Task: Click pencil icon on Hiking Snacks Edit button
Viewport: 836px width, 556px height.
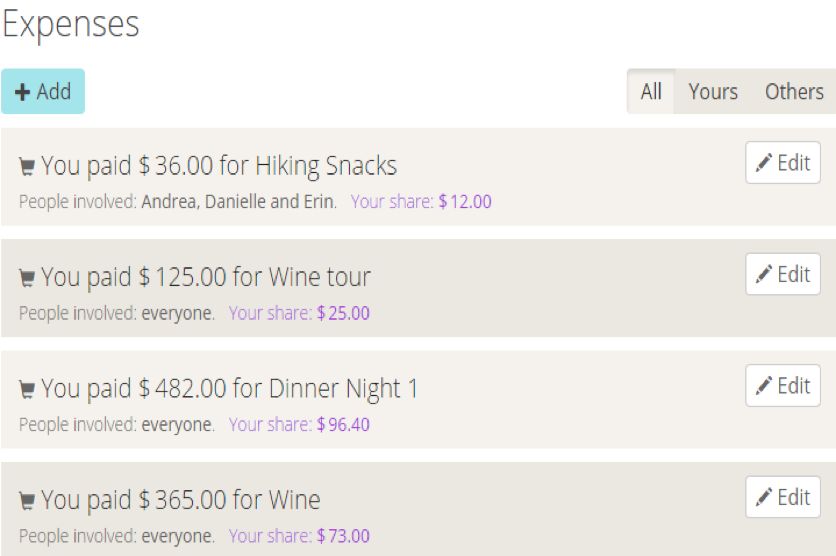Action: (764, 163)
